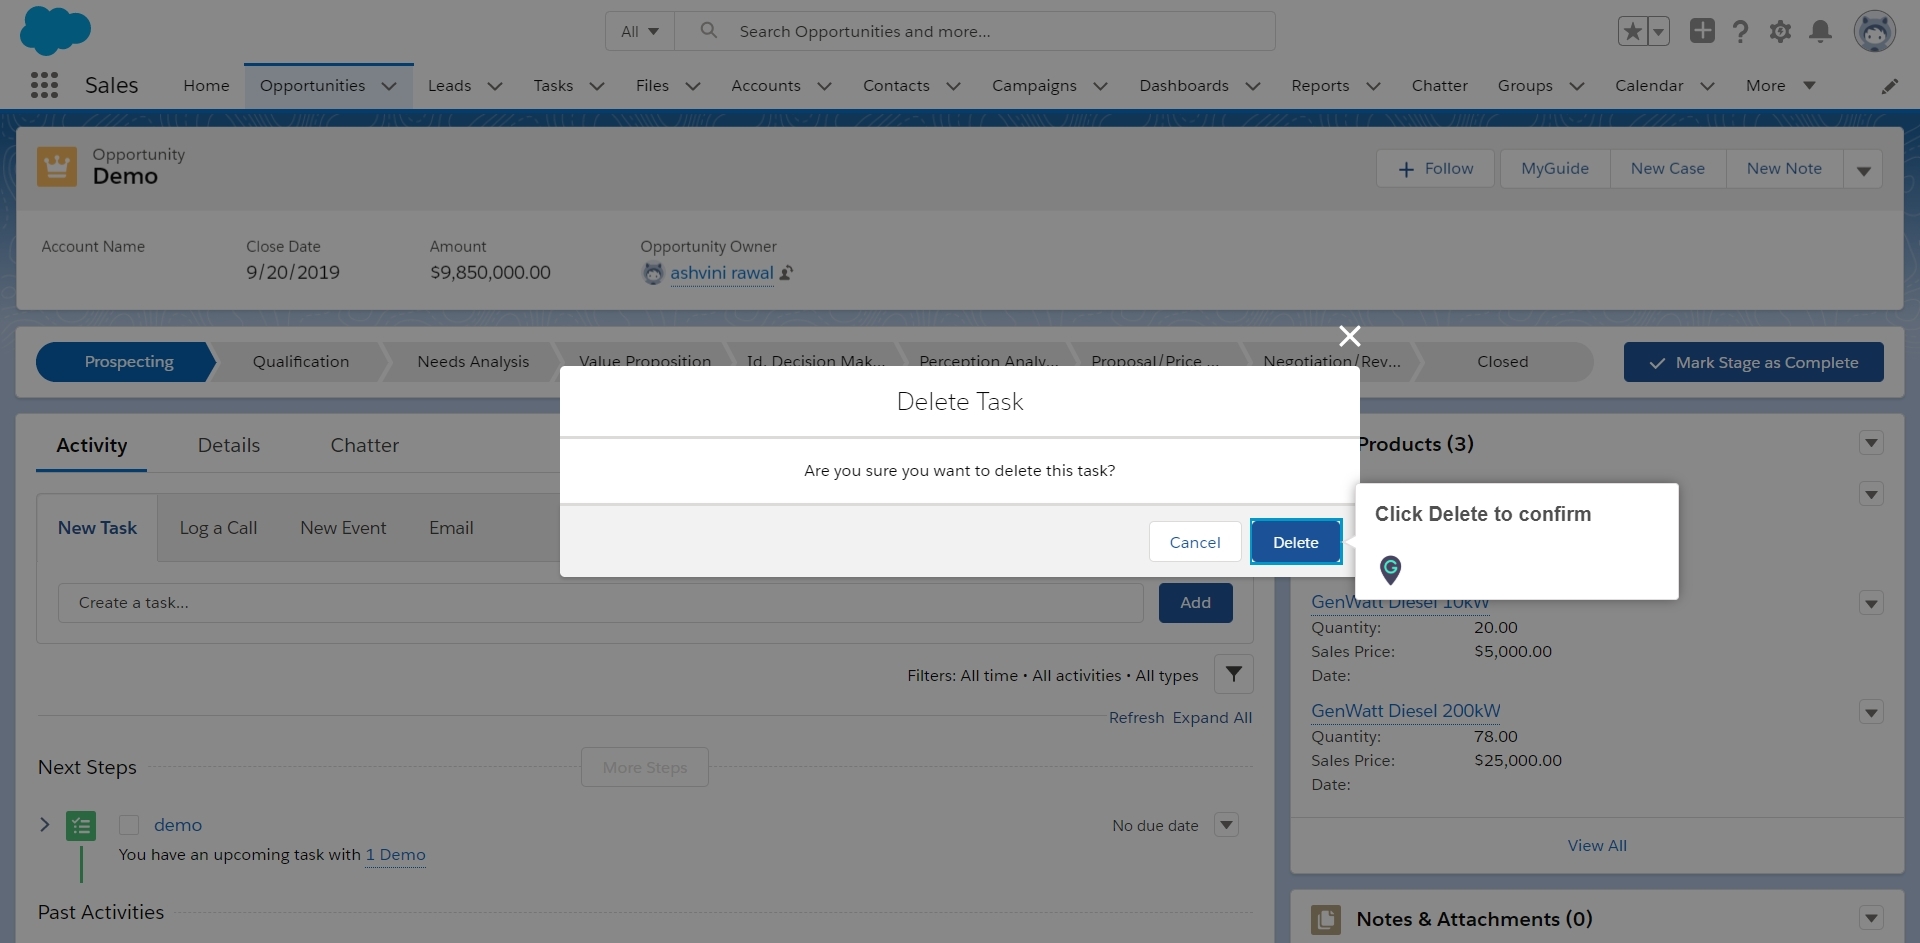Click the Help question mark icon
Viewport: 1920px width, 943px height.
[x=1740, y=32]
